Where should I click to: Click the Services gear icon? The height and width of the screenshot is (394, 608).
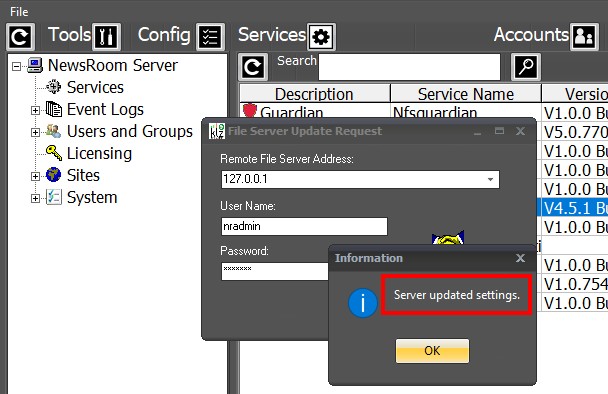pyautogui.click(x=321, y=37)
